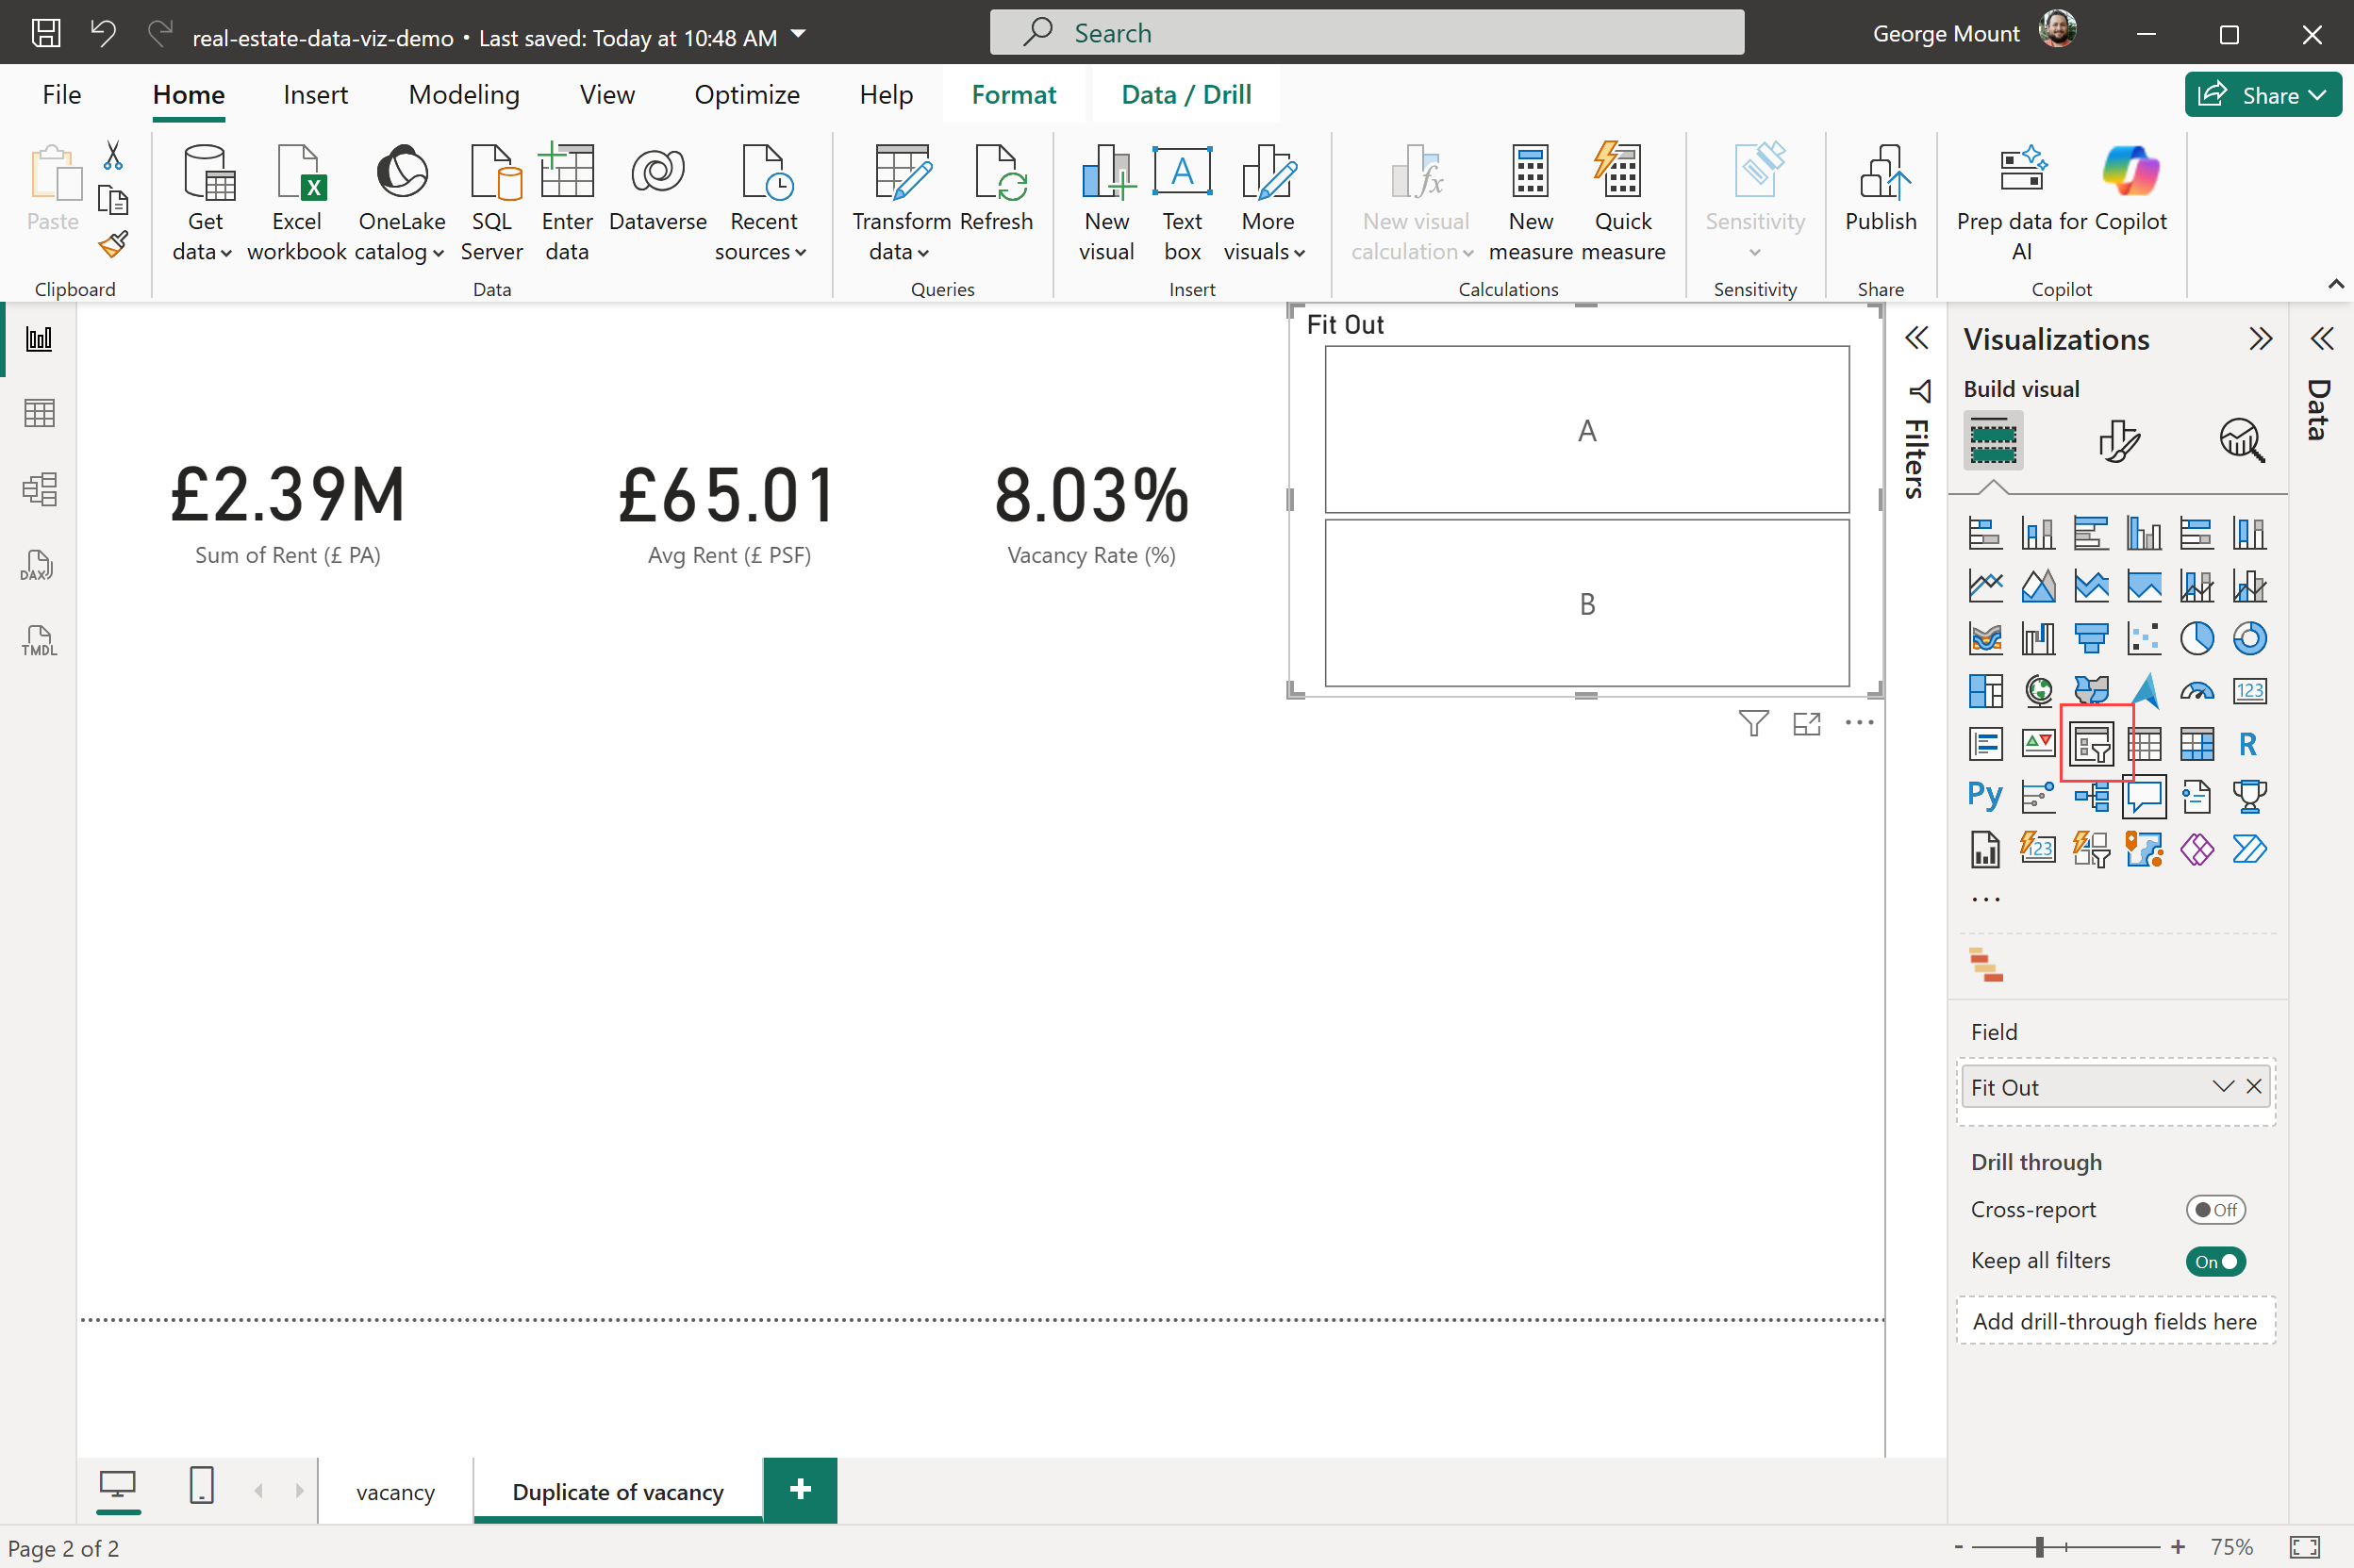Turn on Cross-report drill through

[x=2215, y=1210]
